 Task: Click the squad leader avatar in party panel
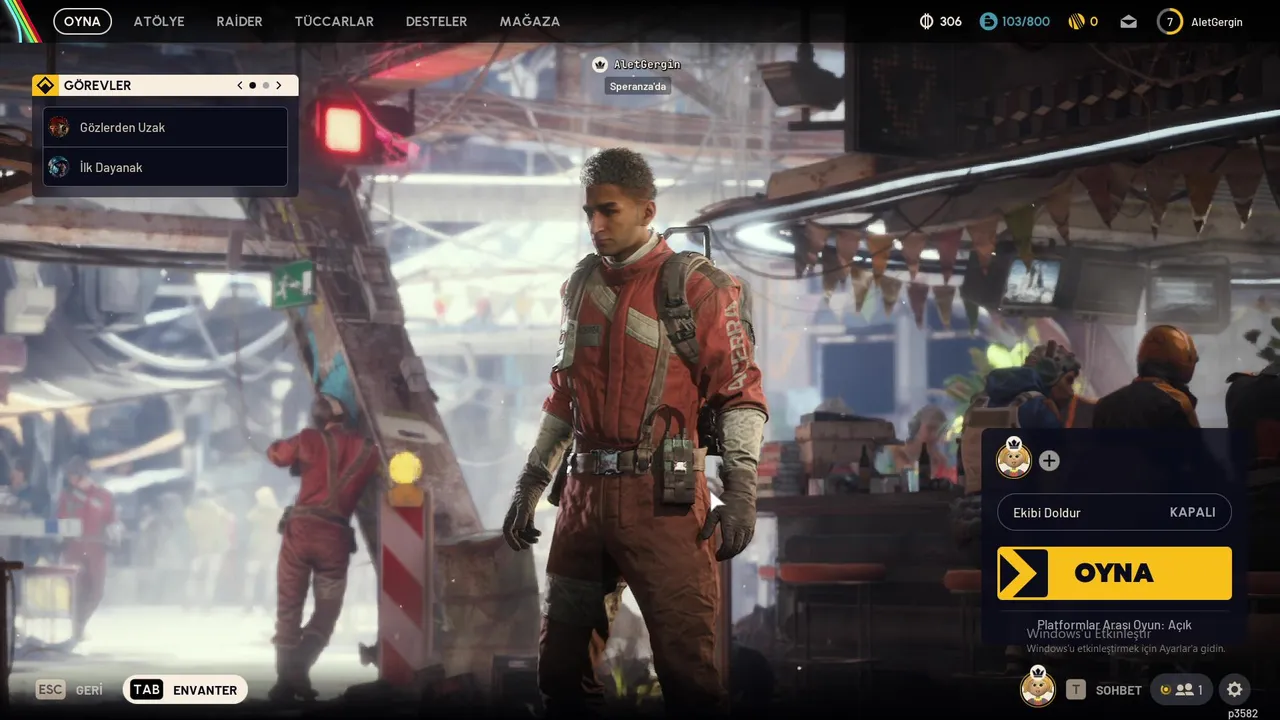(x=1014, y=459)
